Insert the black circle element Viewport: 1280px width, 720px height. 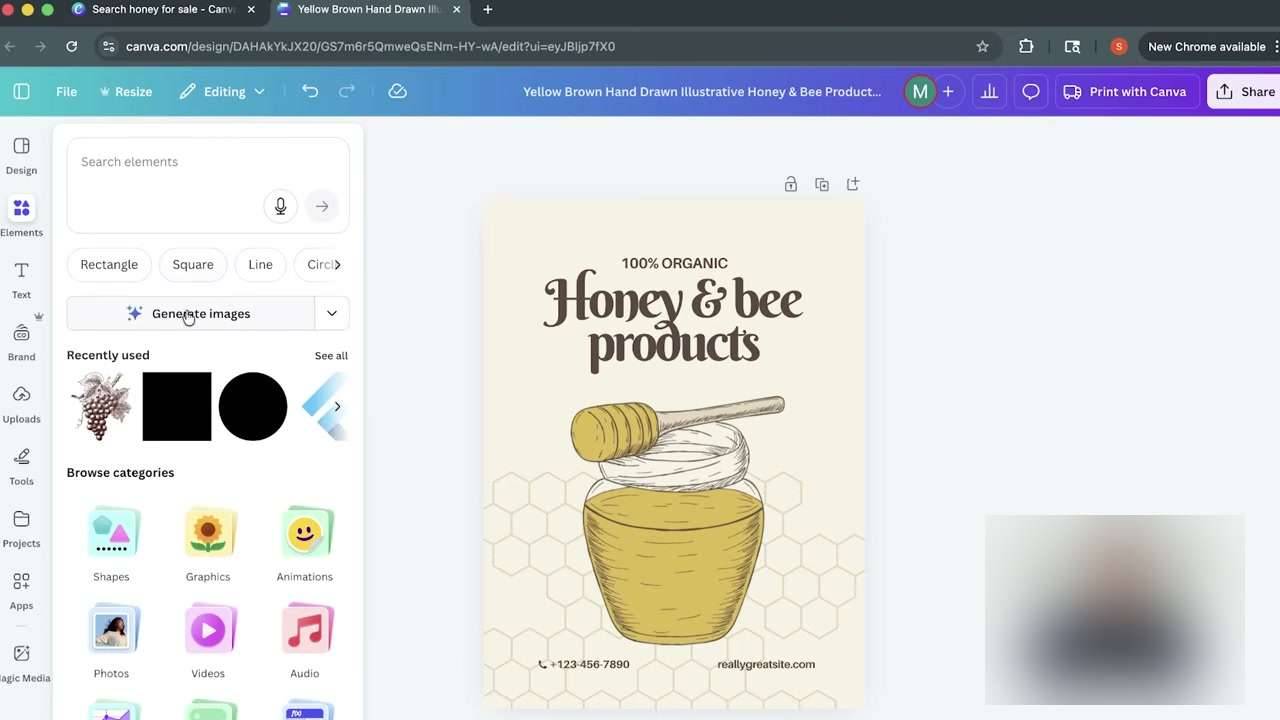(x=253, y=406)
